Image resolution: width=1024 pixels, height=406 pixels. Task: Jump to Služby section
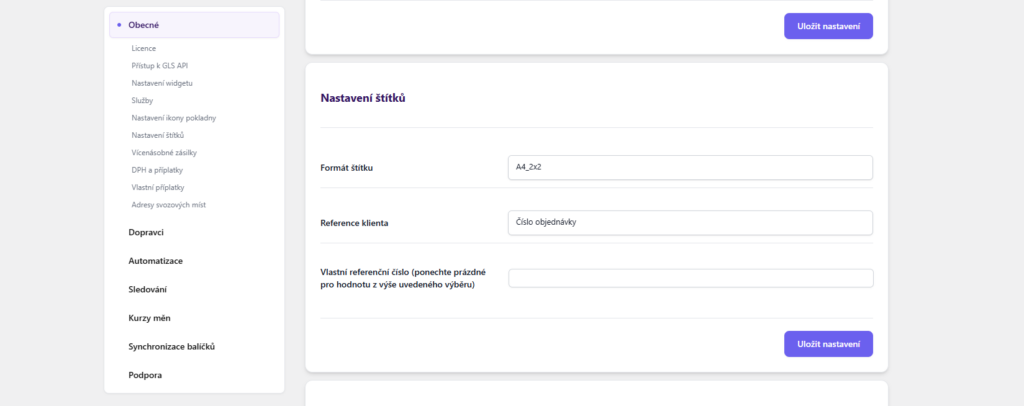tap(142, 101)
